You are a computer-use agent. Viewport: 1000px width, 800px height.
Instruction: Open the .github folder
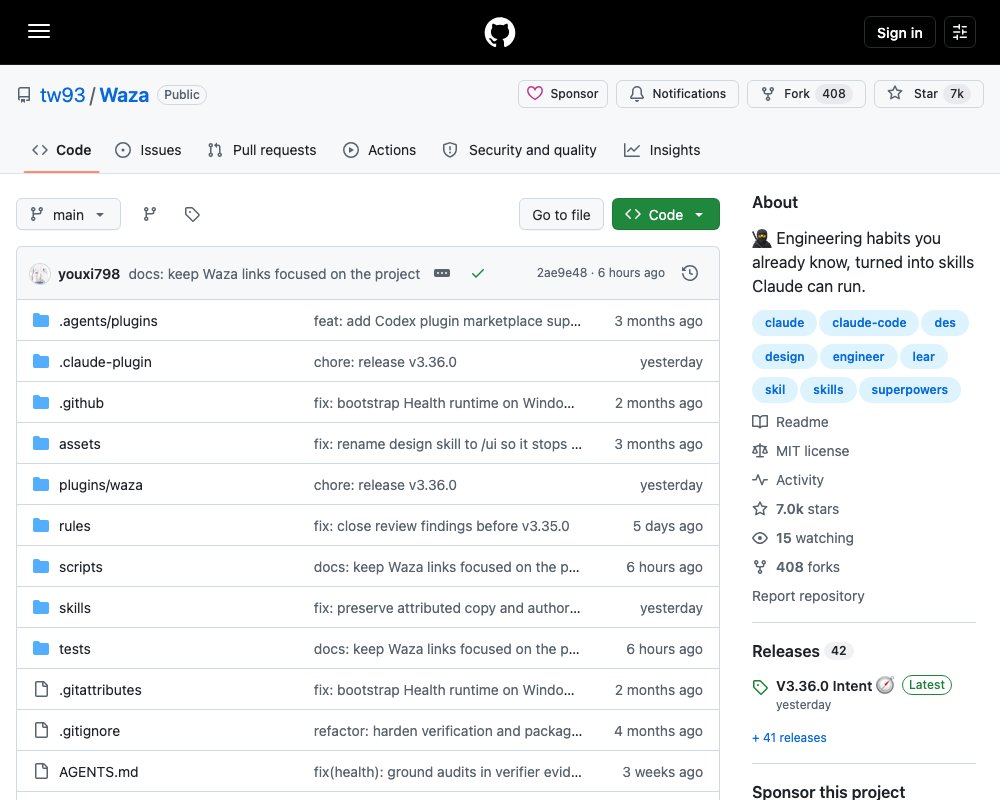(82, 403)
